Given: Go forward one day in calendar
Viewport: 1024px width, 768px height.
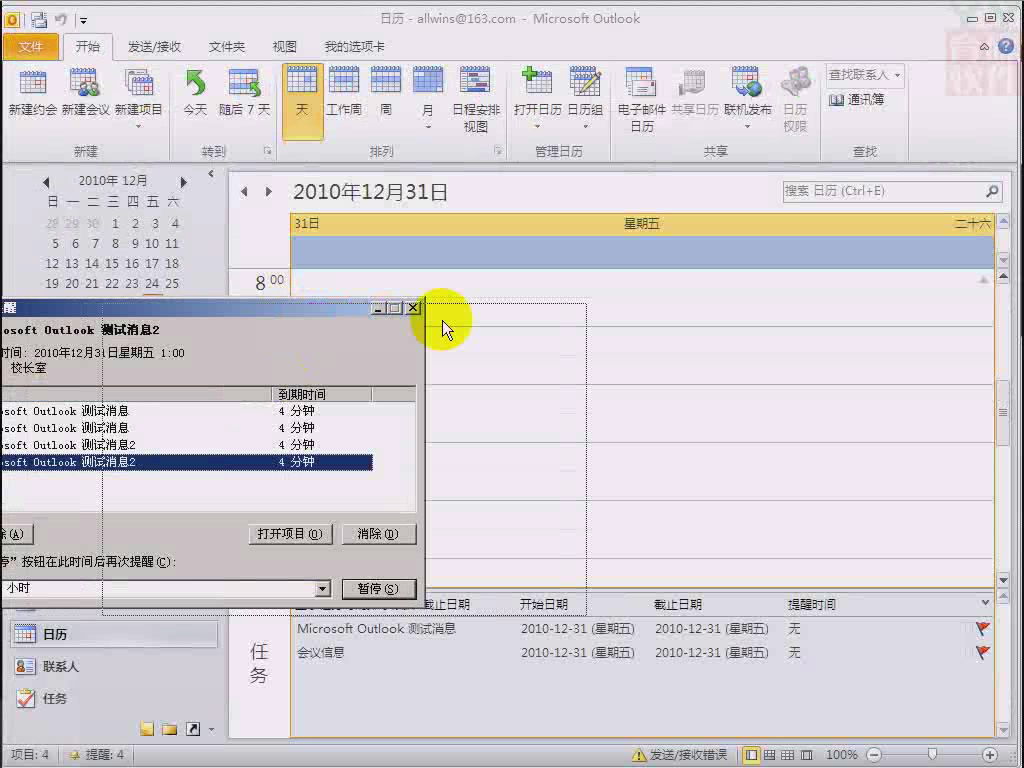Looking at the screenshot, I should [x=268, y=191].
